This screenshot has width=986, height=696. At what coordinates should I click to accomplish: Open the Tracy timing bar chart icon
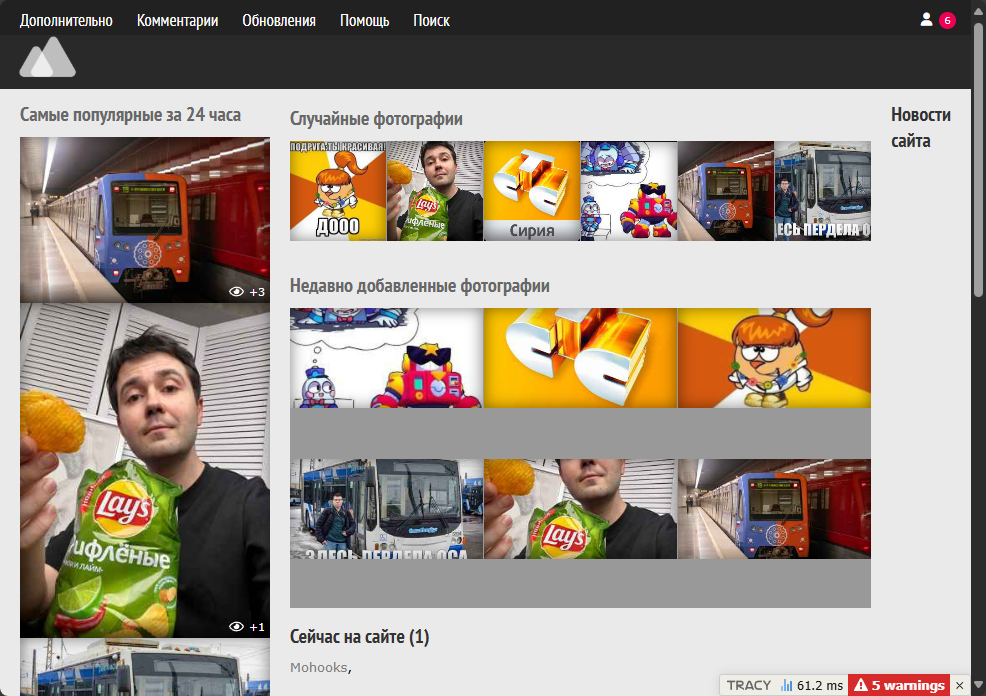(x=786, y=685)
